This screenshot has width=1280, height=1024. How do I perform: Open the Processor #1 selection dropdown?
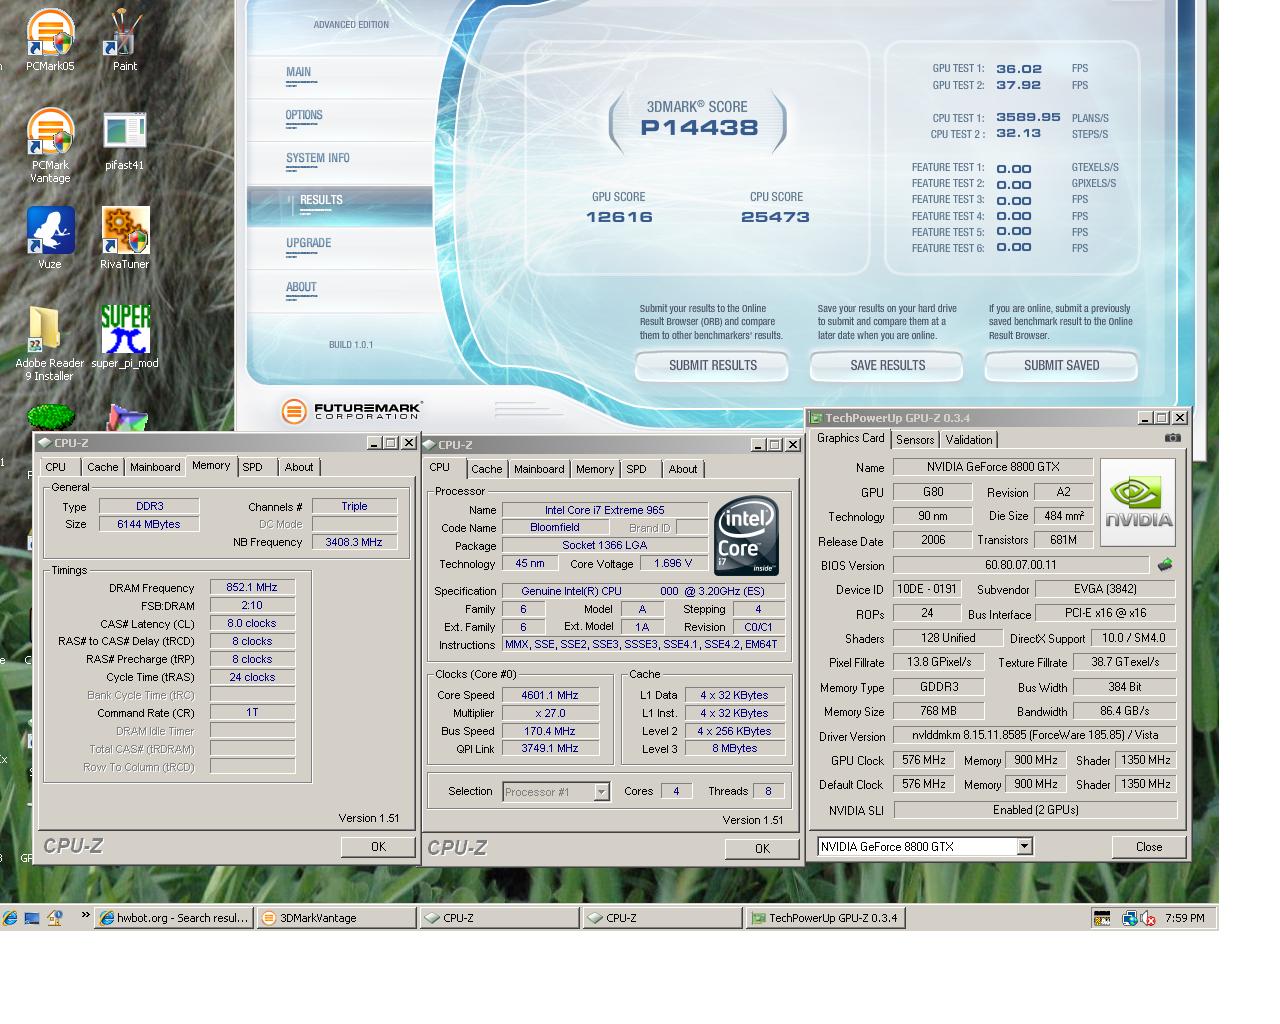click(x=601, y=792)
